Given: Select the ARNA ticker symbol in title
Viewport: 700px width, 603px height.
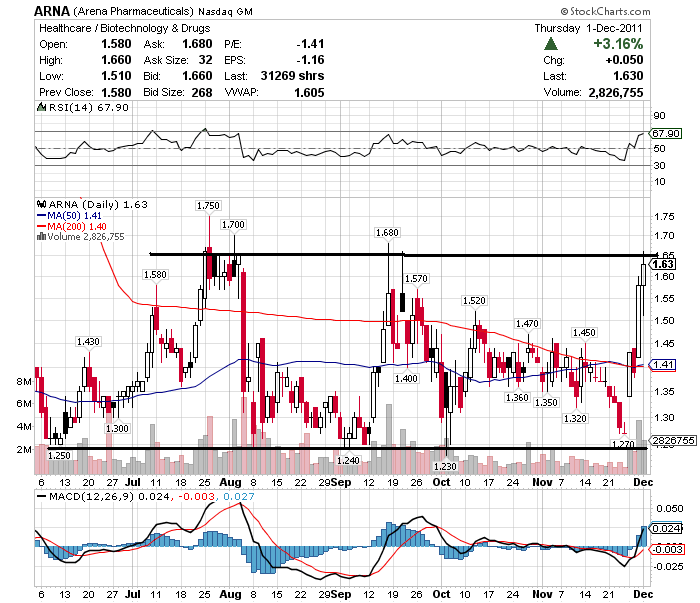Looking at the screenshot, I should [52, 11].
